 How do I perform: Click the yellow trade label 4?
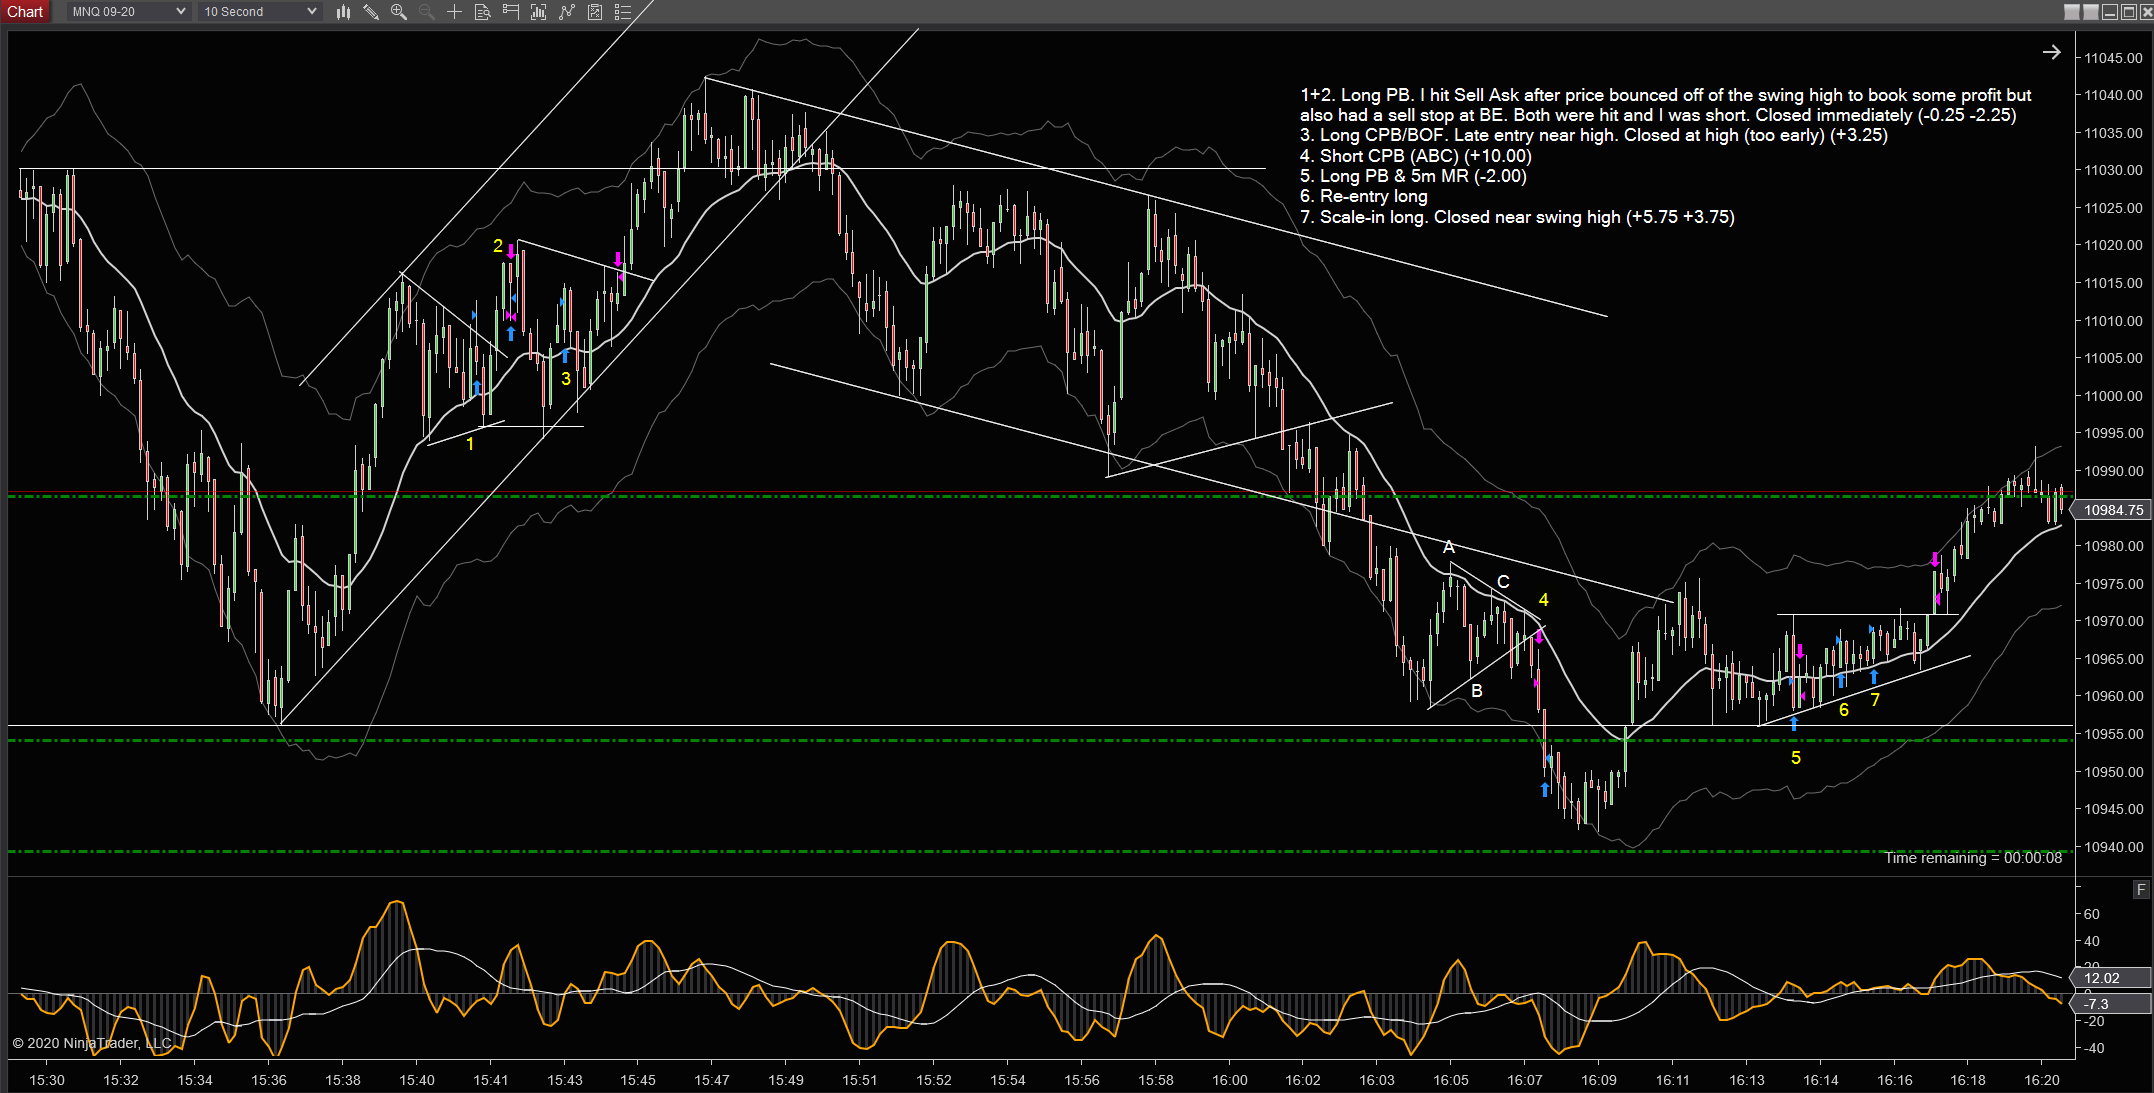point(1543,600)
